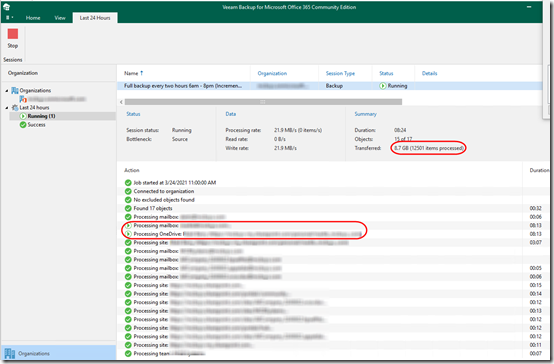Open the main menu dropdown in ribbon
The image size is (554, 364).
[9, 17]
